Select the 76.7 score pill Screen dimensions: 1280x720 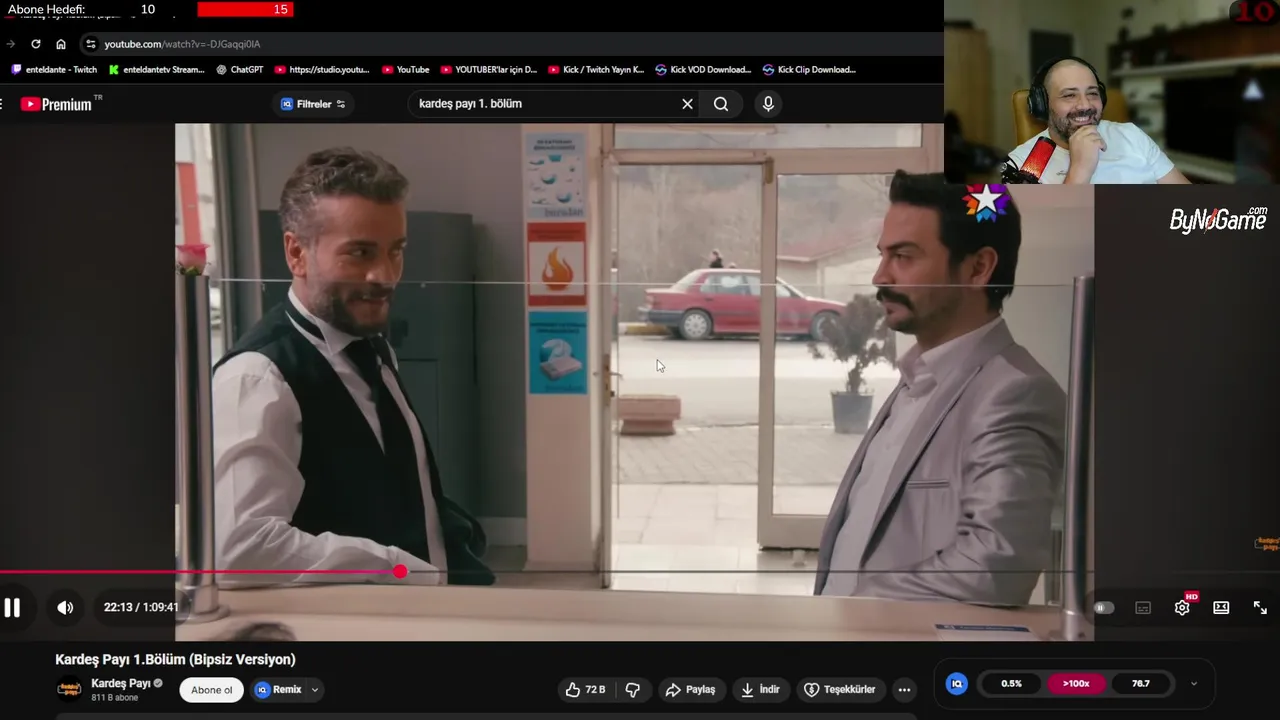tap(1141, 683)
